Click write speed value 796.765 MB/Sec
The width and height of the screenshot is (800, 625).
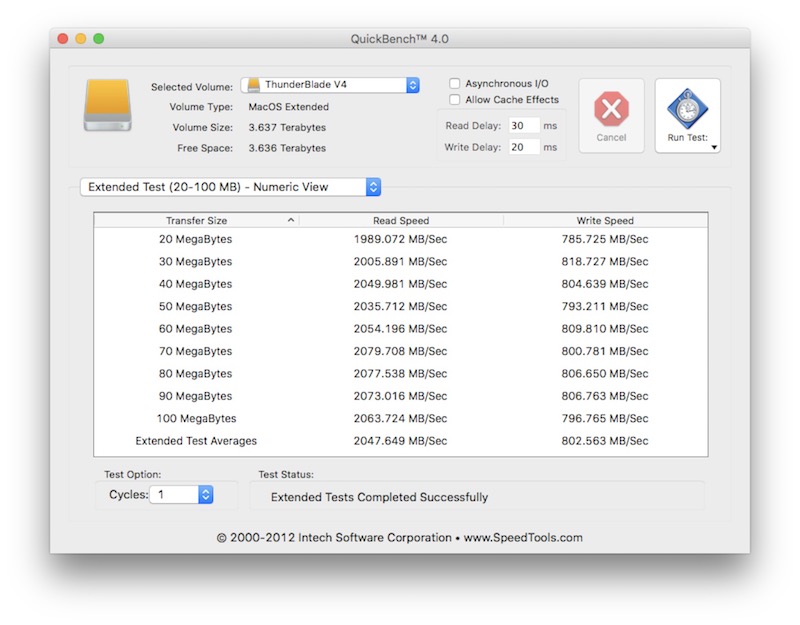605,418
